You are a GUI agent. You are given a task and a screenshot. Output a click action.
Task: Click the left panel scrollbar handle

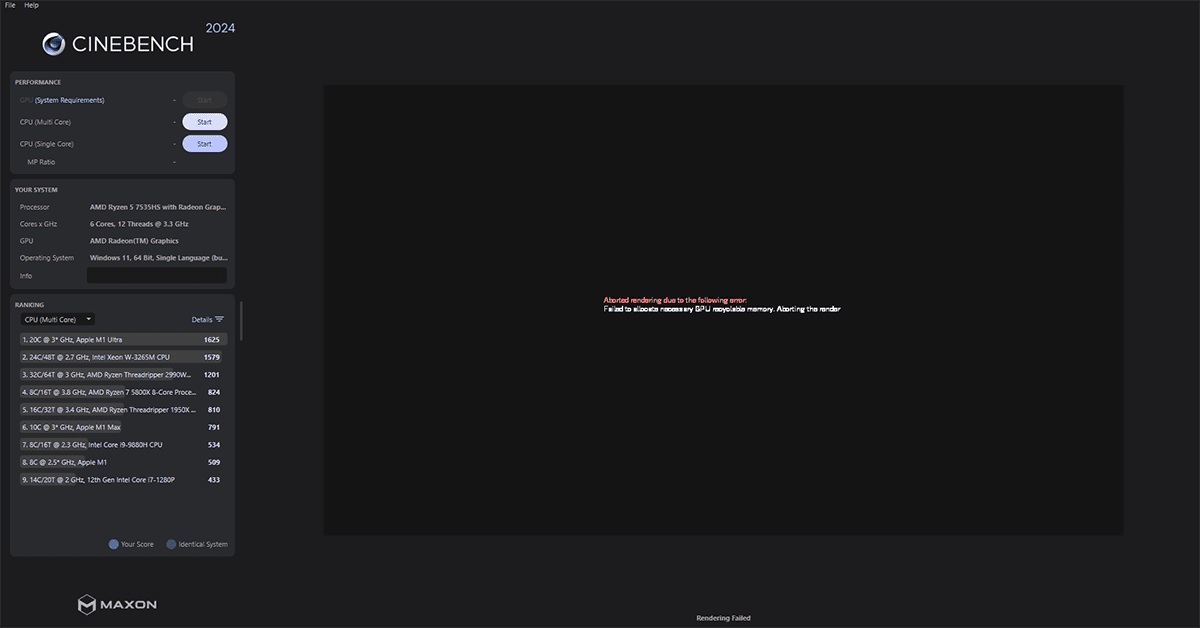pos(241,321)
